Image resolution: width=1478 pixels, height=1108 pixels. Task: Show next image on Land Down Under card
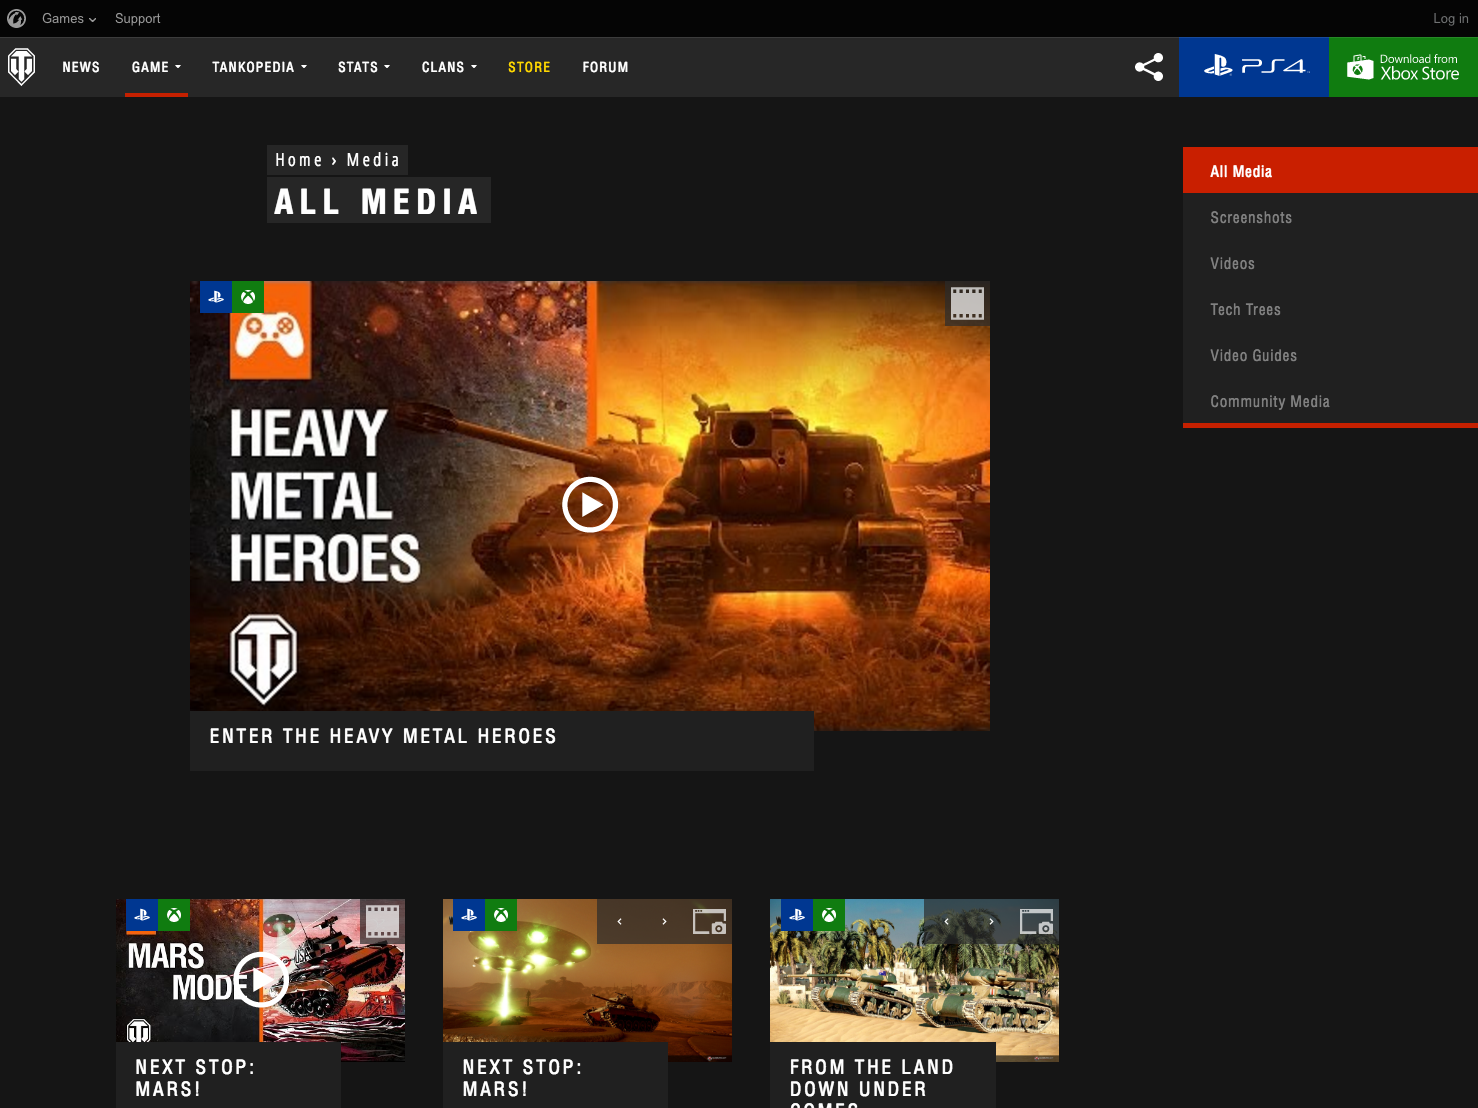(991, 921)
